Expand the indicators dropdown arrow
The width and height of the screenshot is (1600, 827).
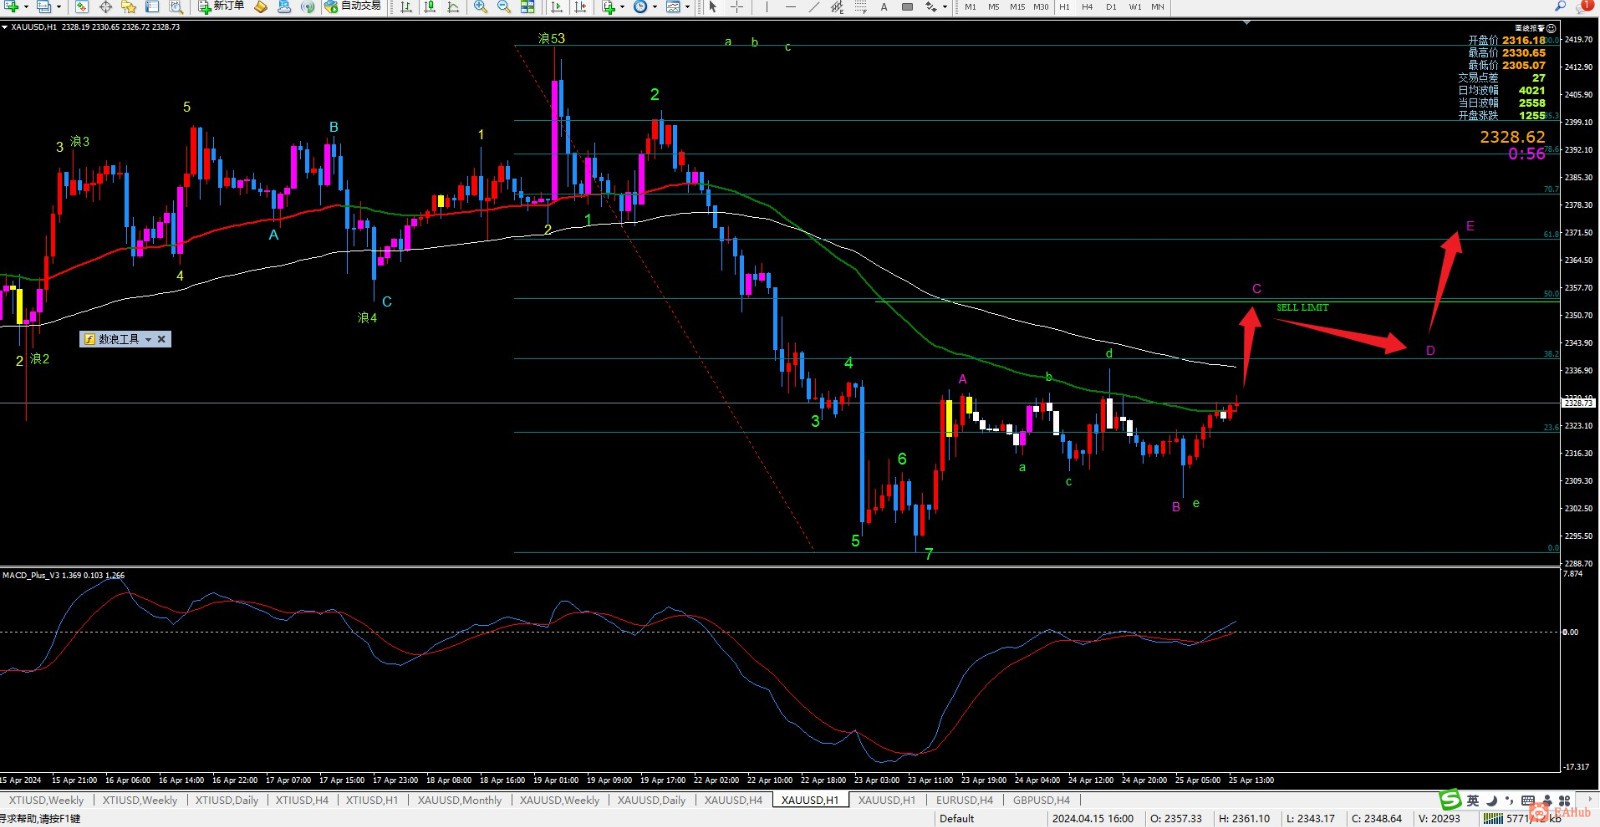tap(622, 7)
